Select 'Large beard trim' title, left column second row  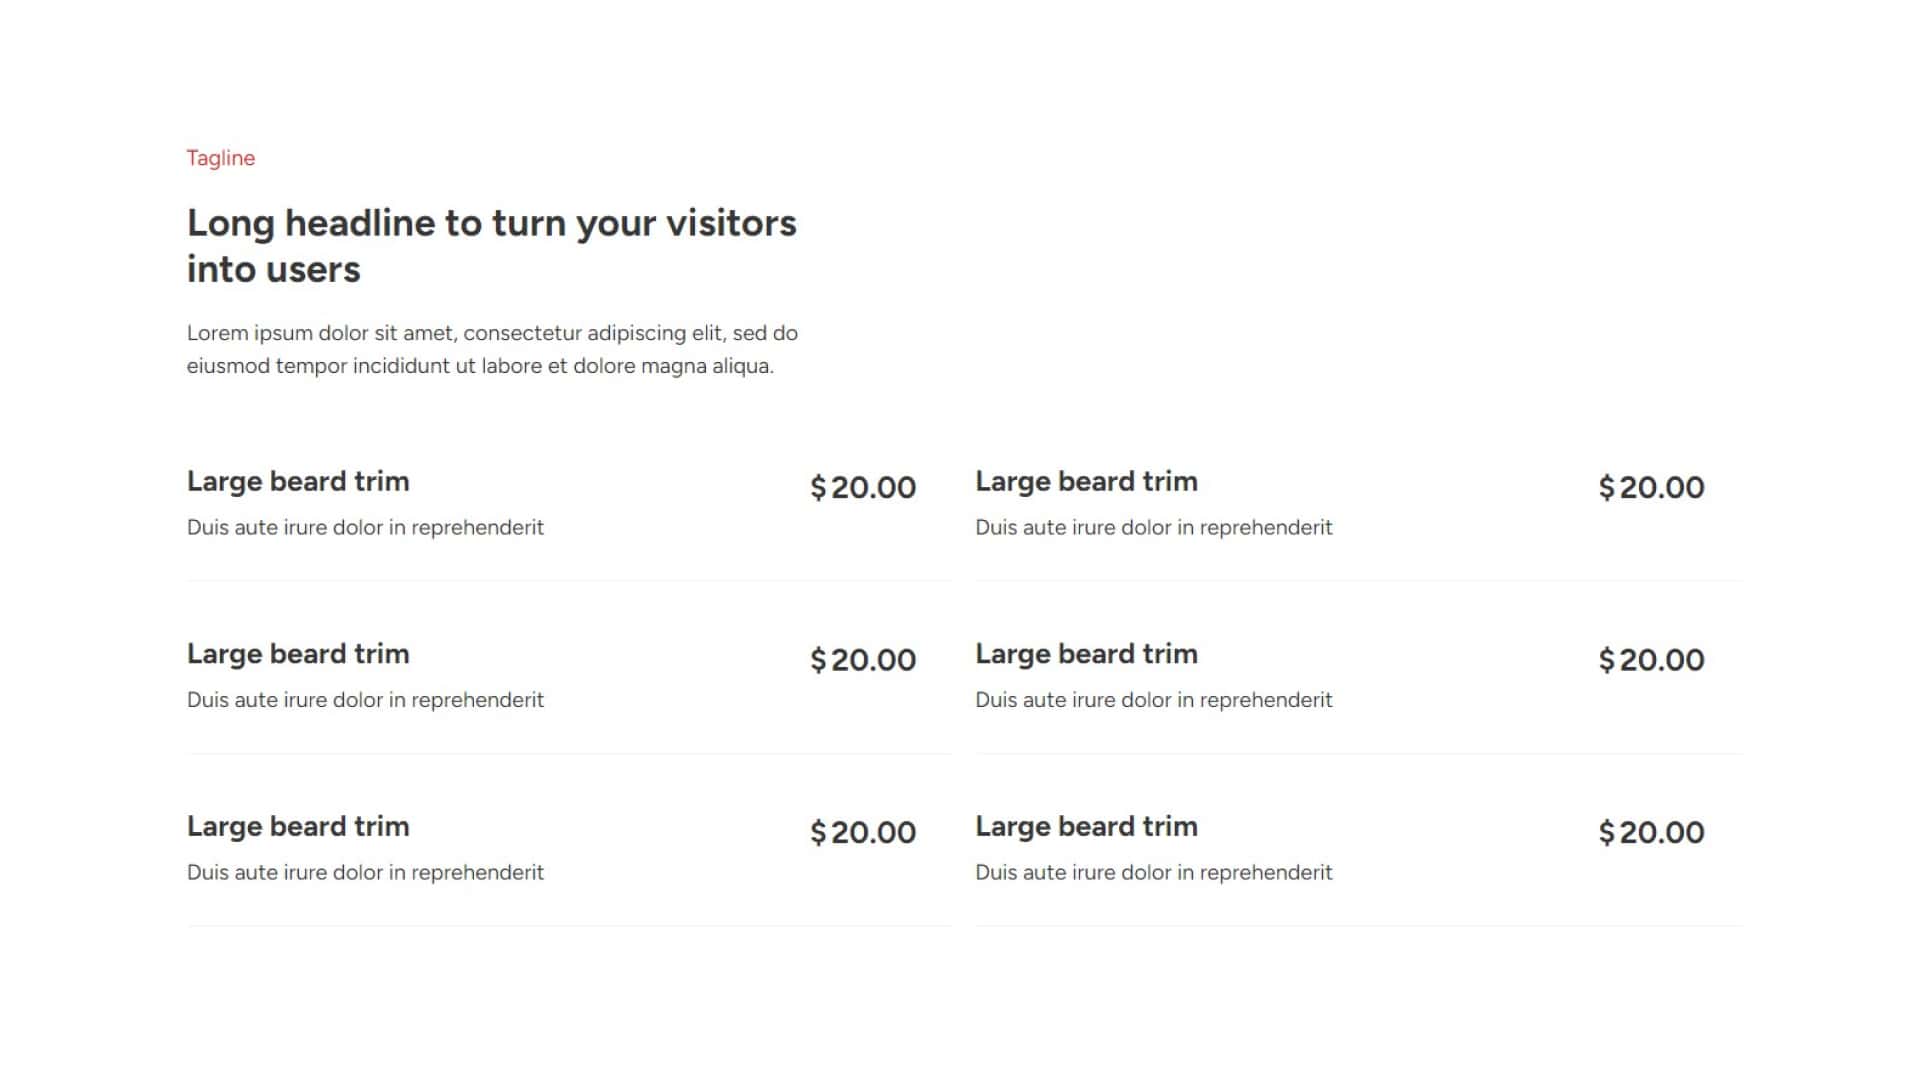pos(298,654)
